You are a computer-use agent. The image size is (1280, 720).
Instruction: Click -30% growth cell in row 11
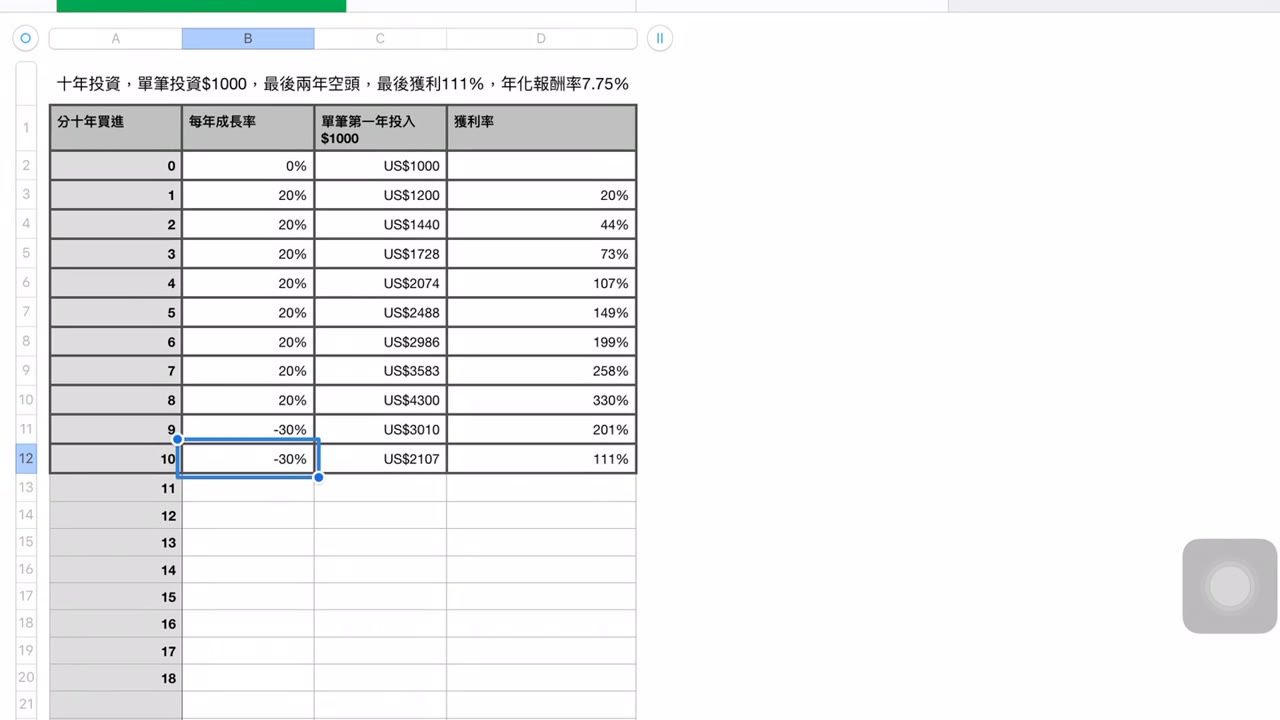click(x=248, y=430)
